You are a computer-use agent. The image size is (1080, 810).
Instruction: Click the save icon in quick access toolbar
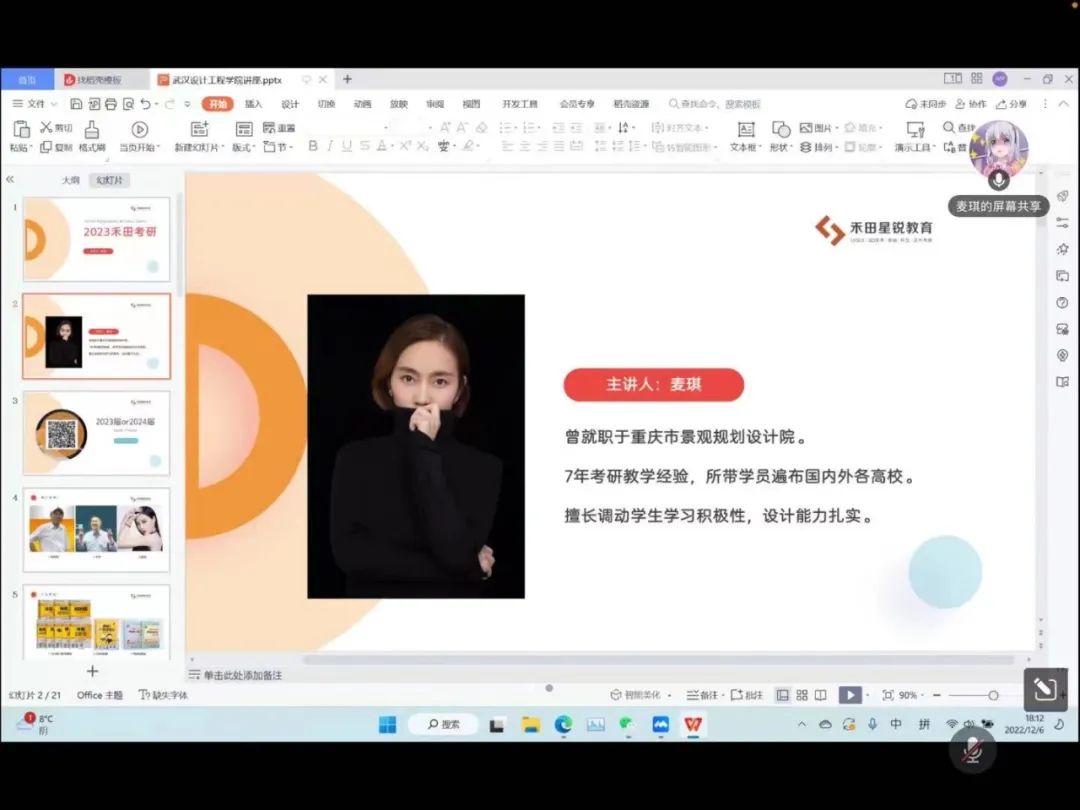tap(76, 104)
